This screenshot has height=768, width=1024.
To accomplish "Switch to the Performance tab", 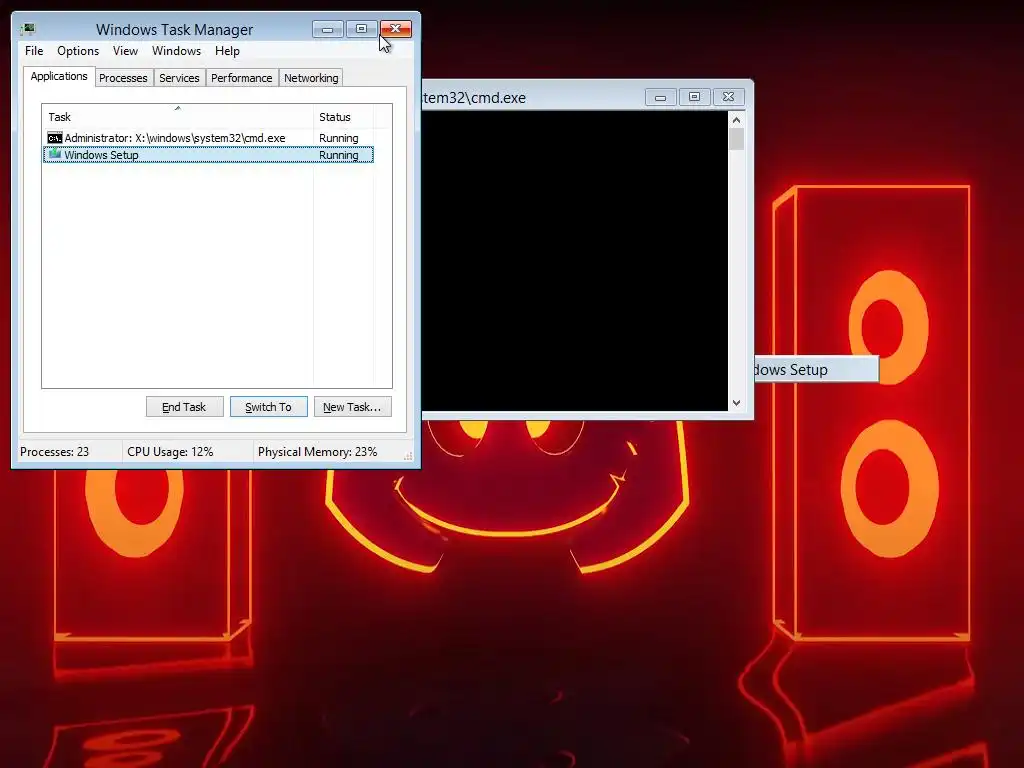I will [x=241, y=78].
